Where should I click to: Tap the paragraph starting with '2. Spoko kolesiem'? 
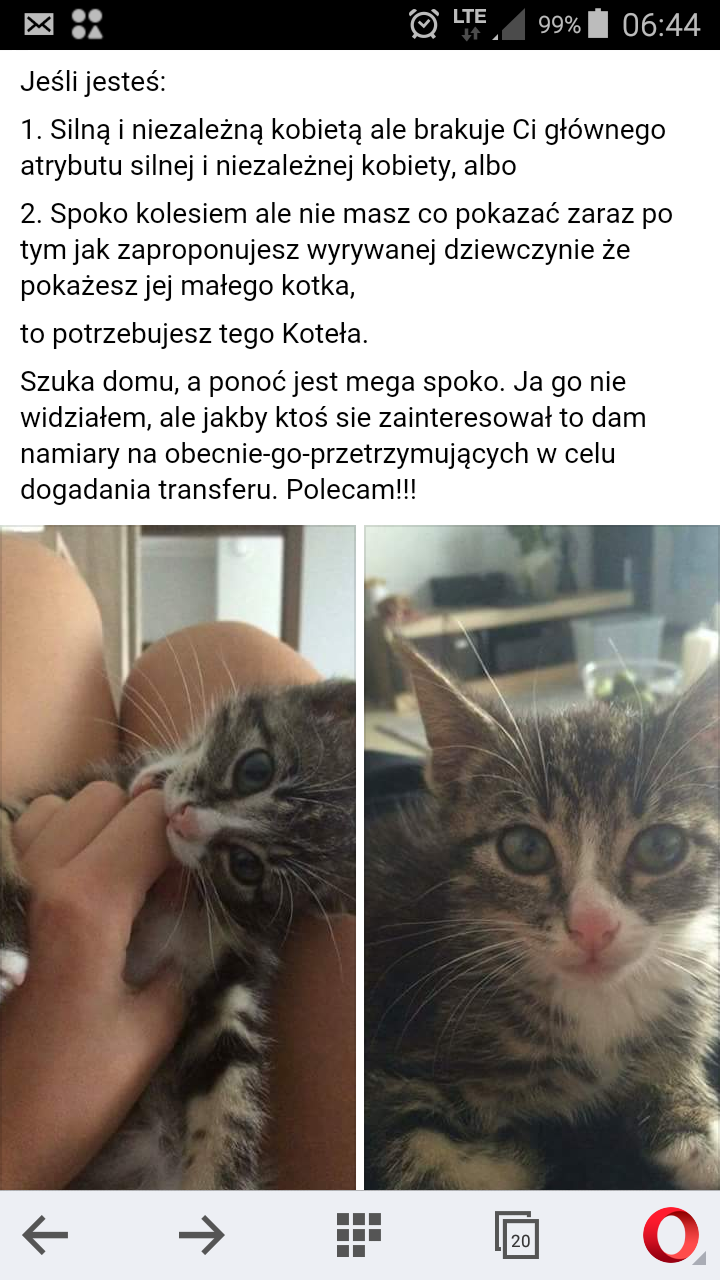(x=346, y=250)
